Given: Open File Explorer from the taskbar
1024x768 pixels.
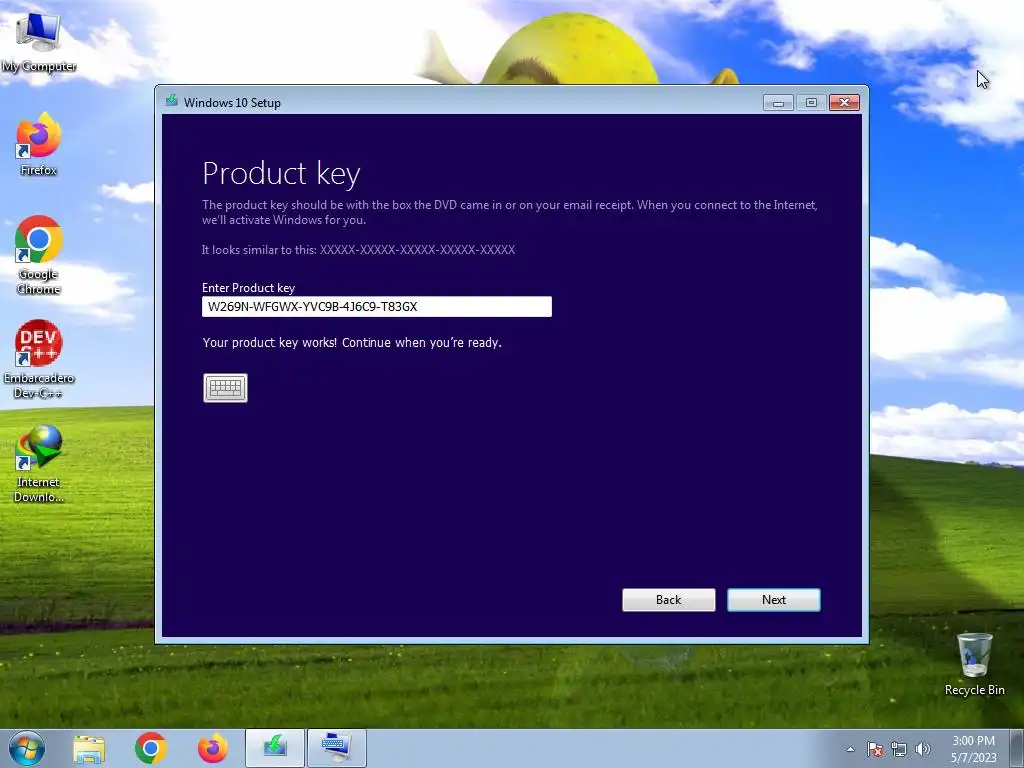Looking at the screenshot, I should (x=89, y=748).
